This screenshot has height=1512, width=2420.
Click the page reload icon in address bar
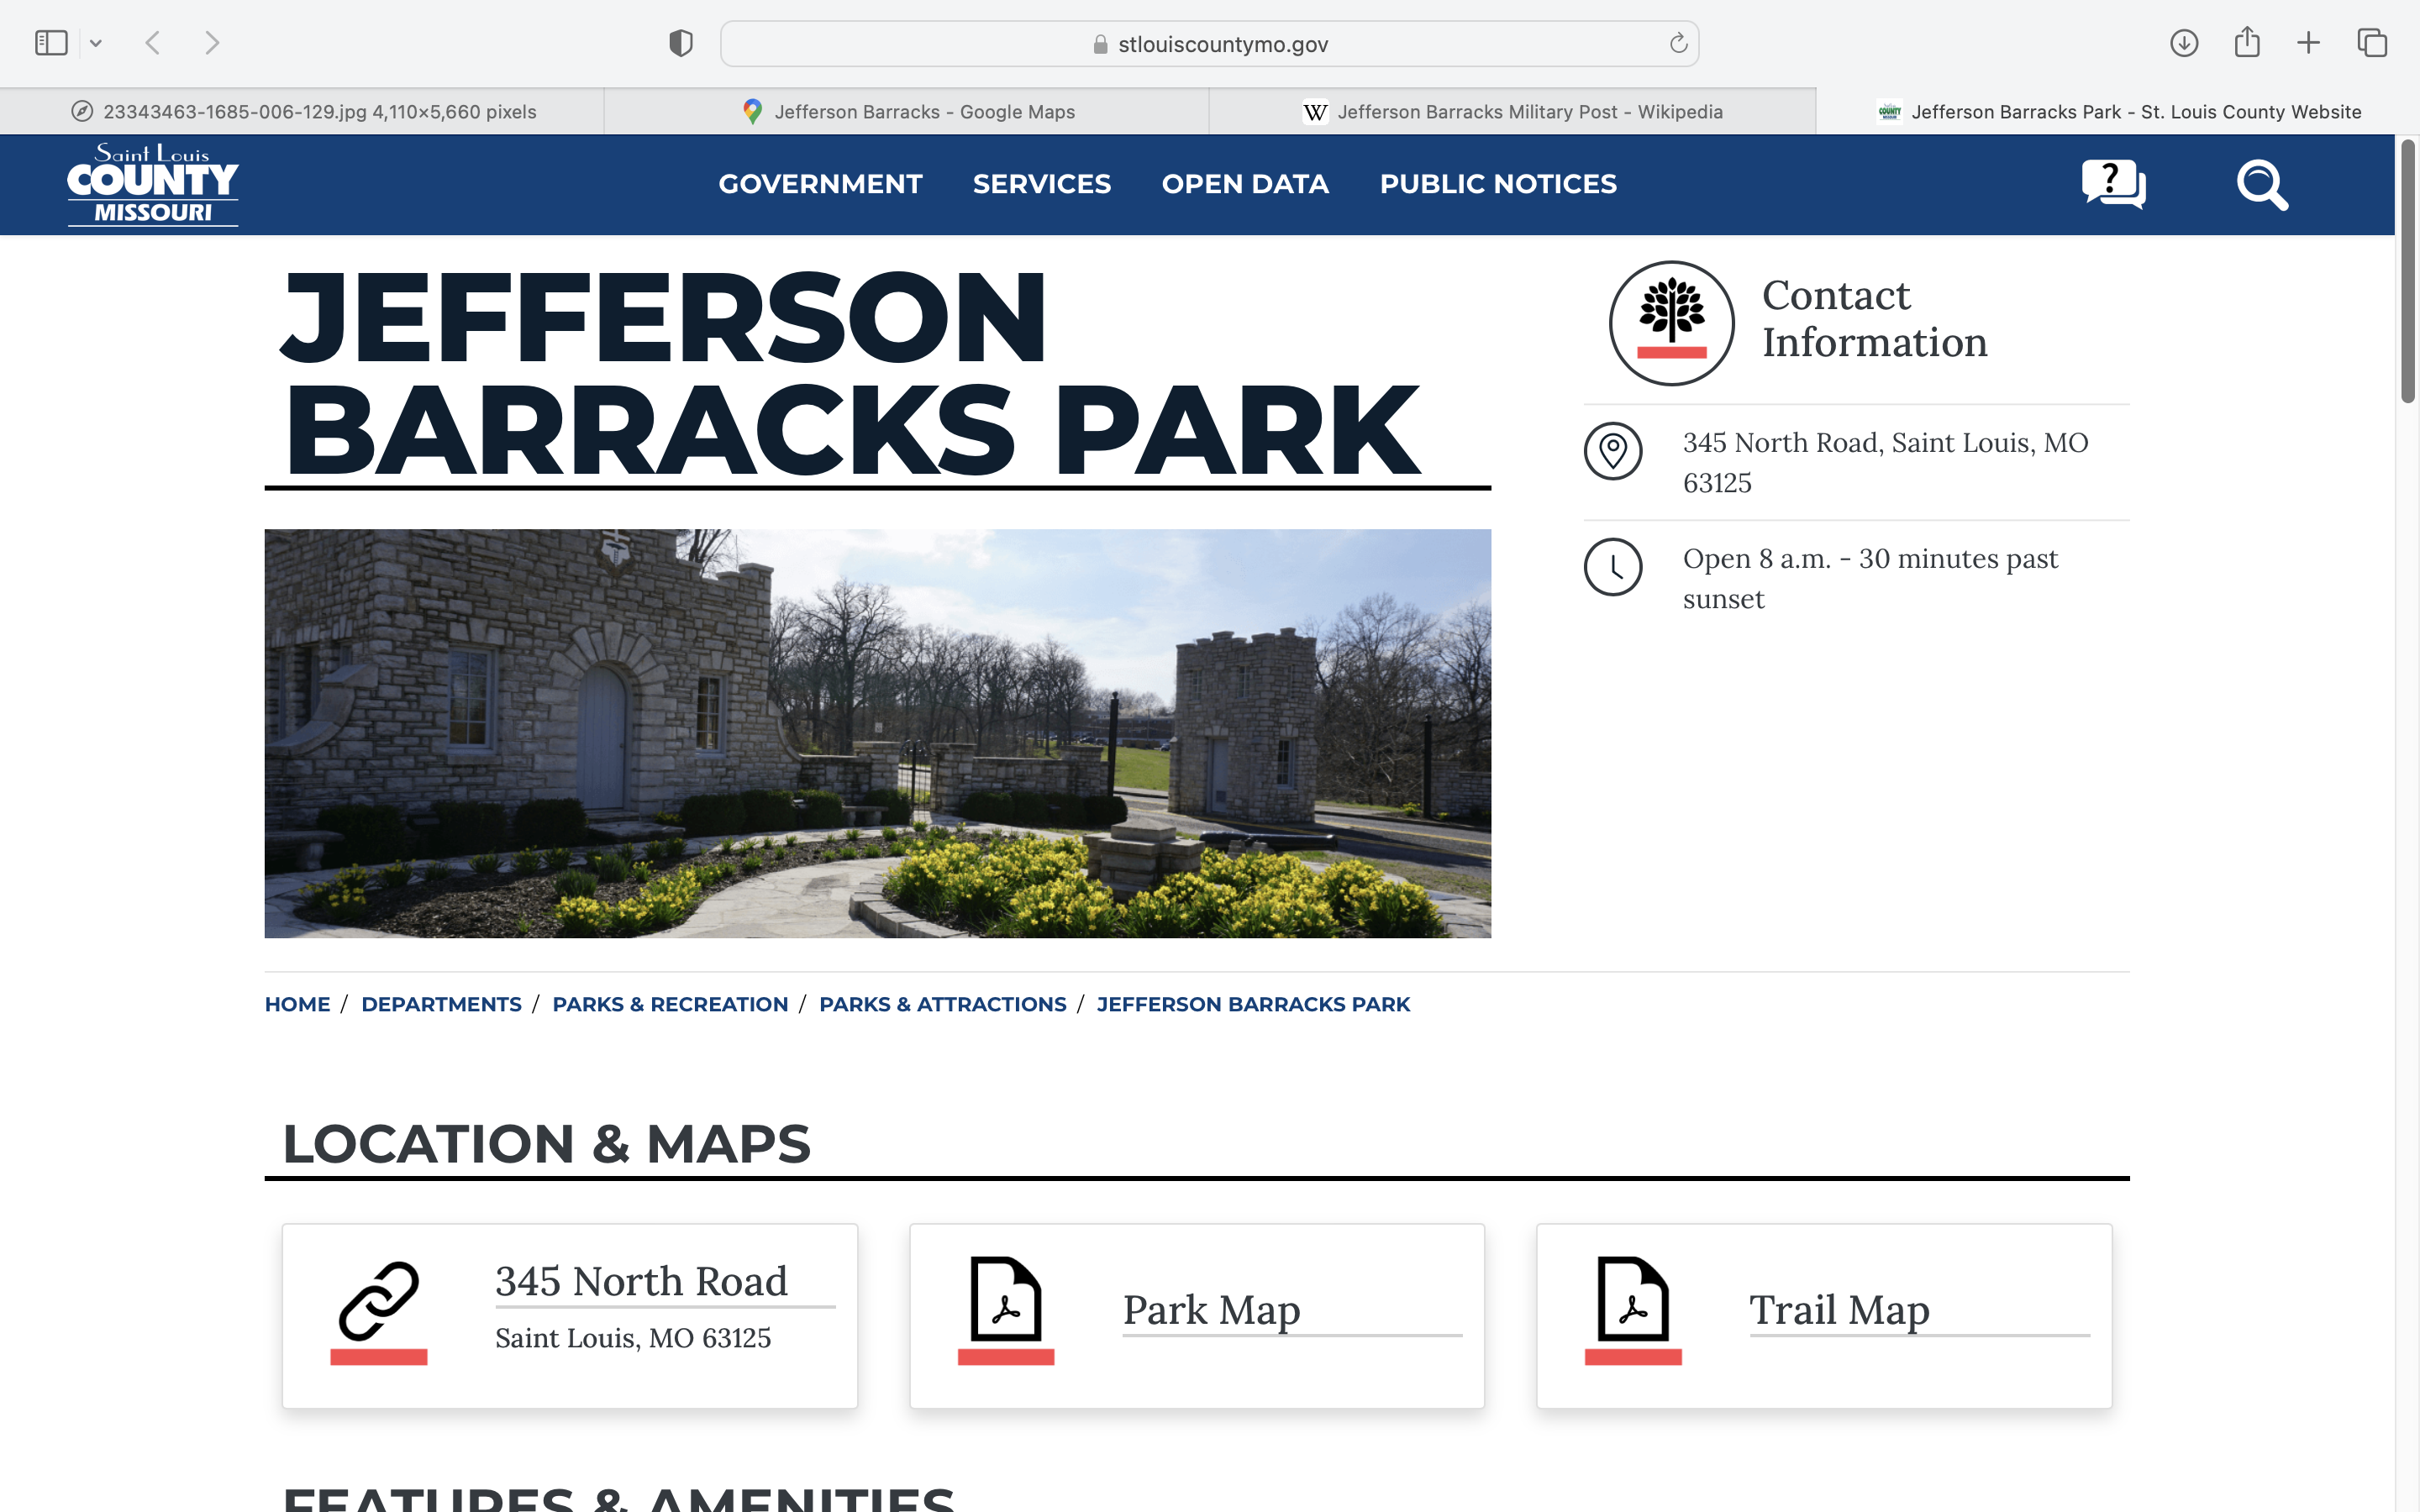pos(1678,43)
